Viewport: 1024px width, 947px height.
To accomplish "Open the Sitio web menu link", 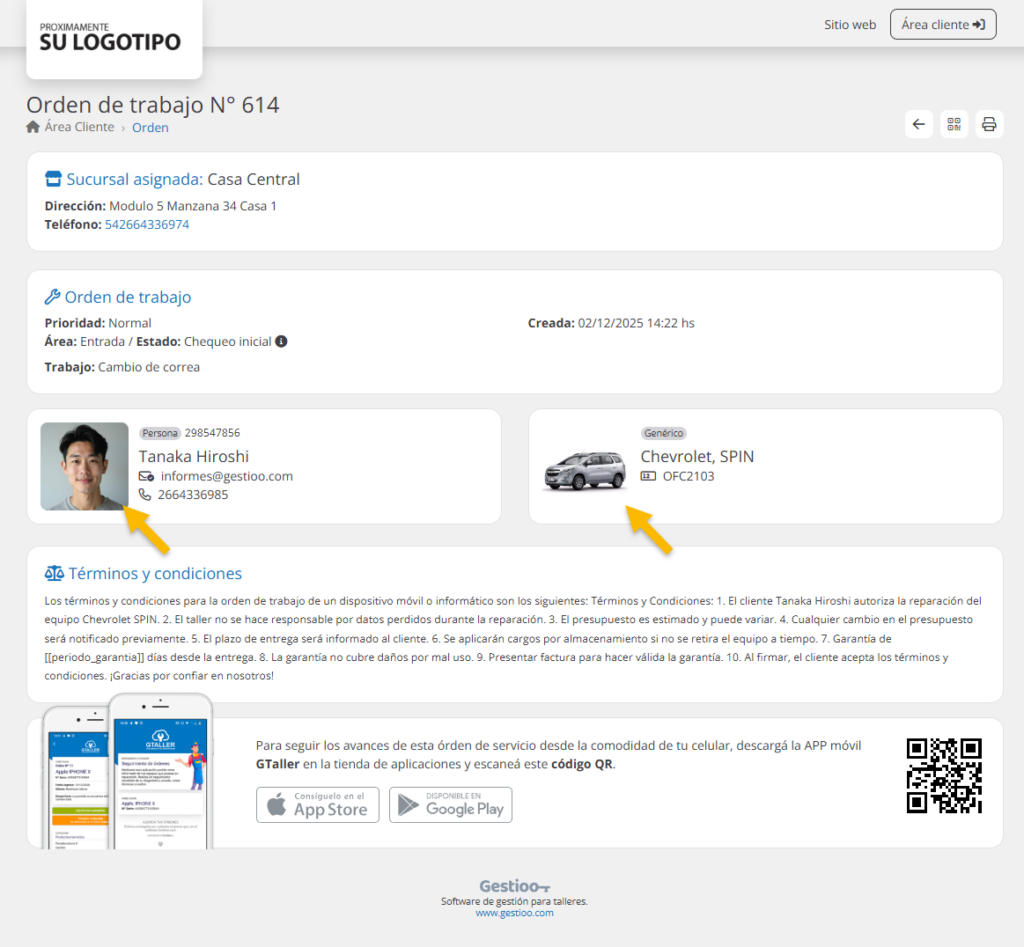I will click(x=850, y=24).
